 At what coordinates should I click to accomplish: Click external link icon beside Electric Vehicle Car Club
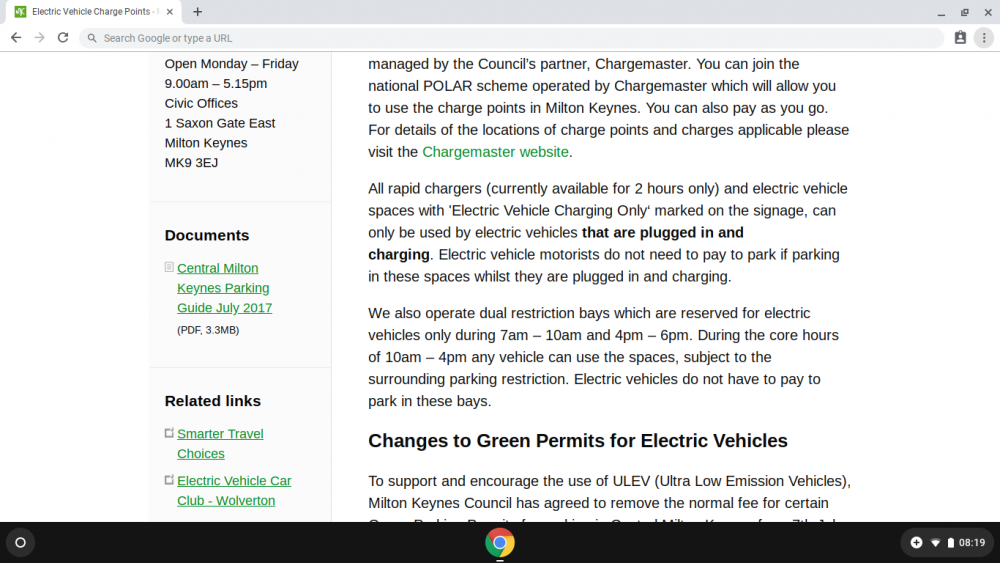pyautogui.click(x=169, y=480)
